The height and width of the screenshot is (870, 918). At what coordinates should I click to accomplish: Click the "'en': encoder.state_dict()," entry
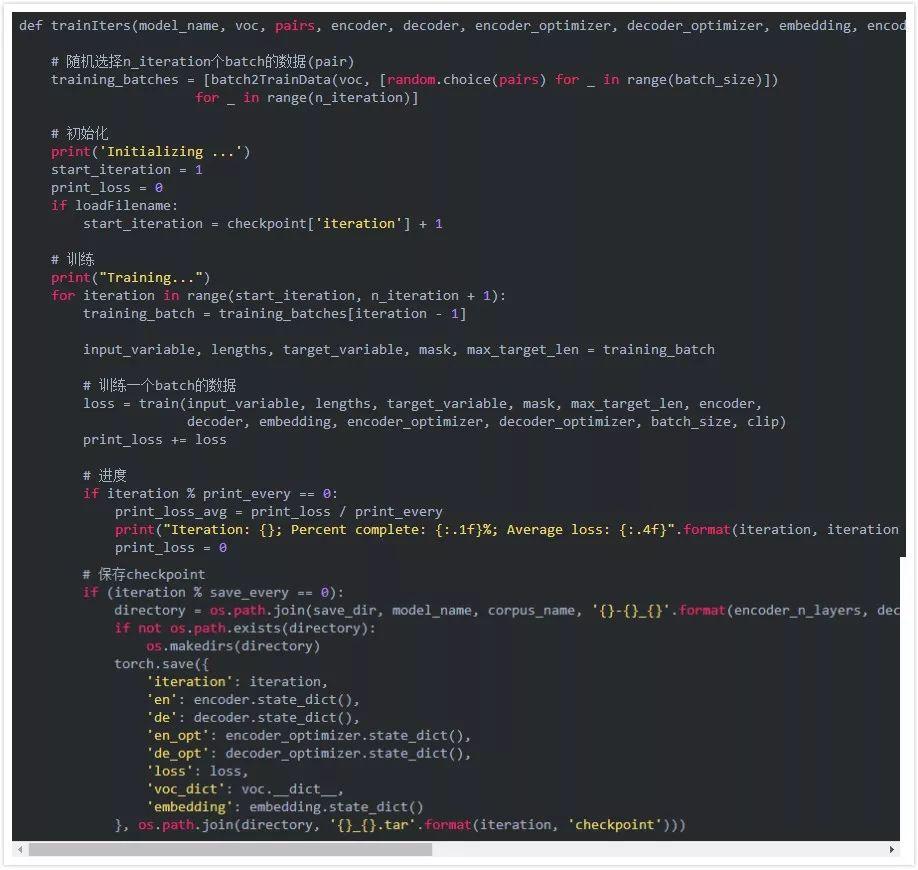[x=253, y=700]
